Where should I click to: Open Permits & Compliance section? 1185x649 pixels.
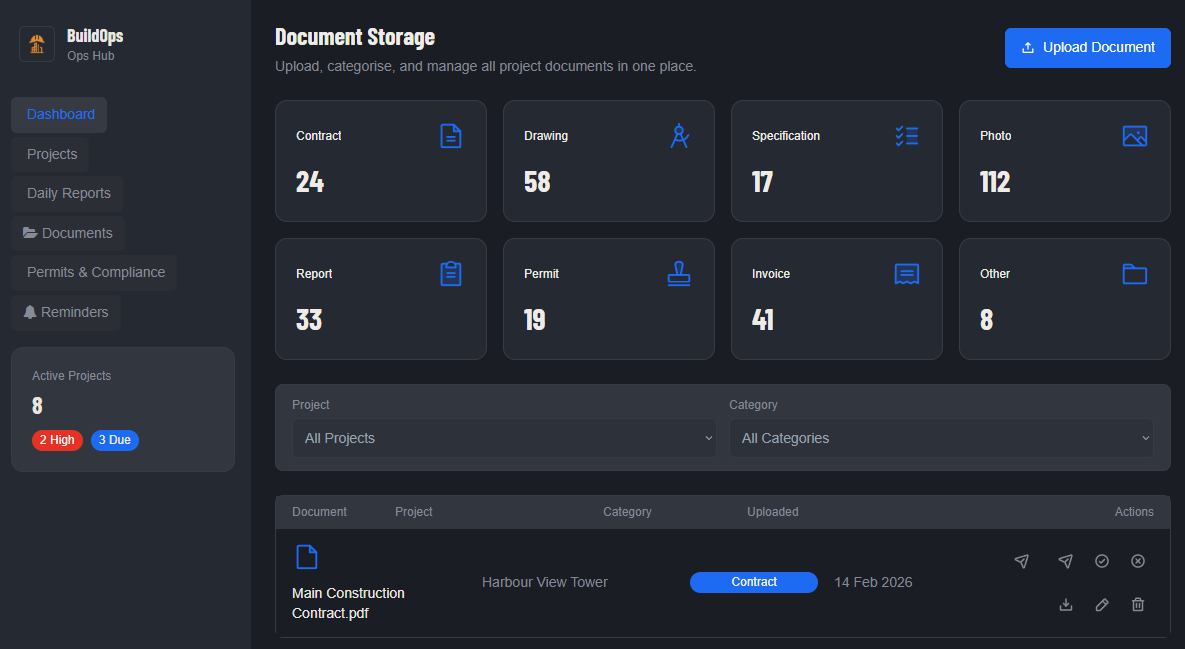click(94, 273)
